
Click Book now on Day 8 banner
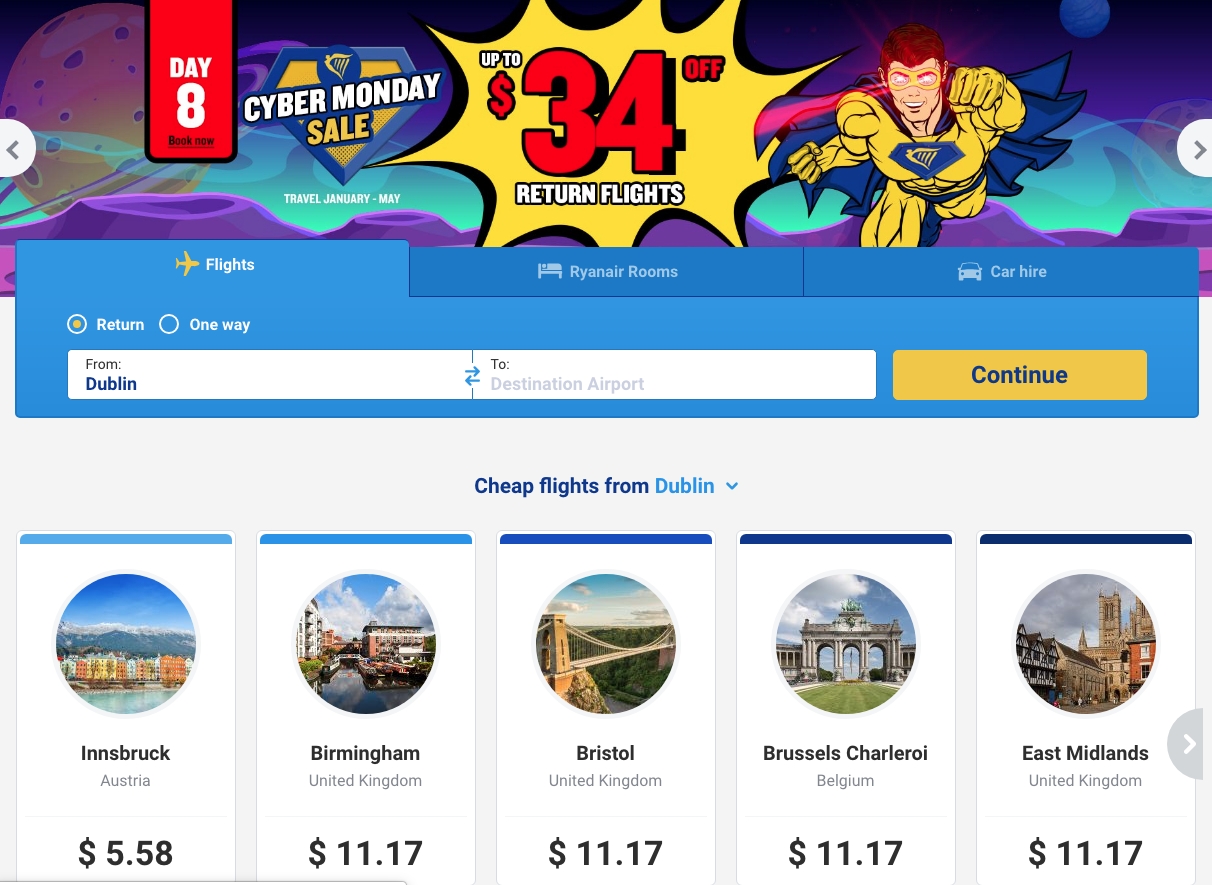pos(191,141)
